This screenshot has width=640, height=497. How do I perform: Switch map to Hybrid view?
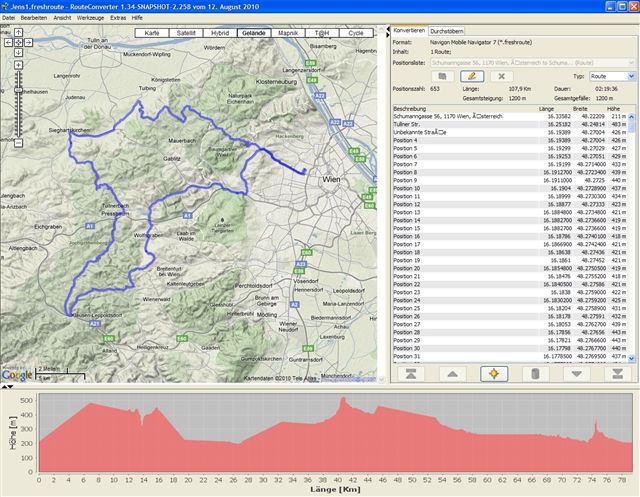218,33
